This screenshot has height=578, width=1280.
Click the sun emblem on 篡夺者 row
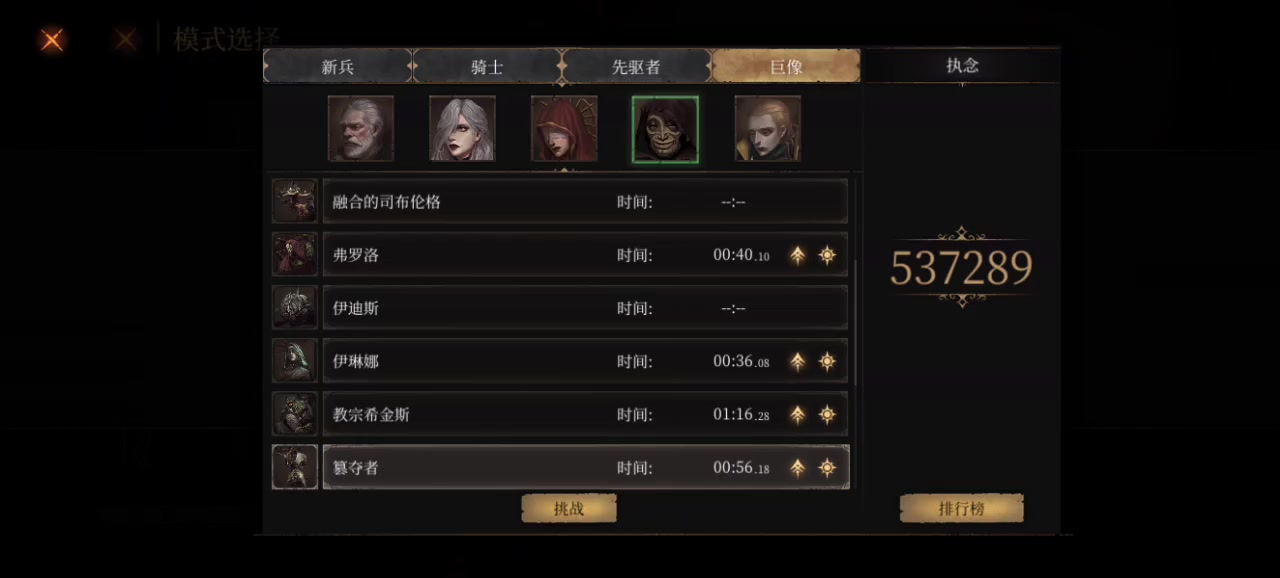(827, 467)
